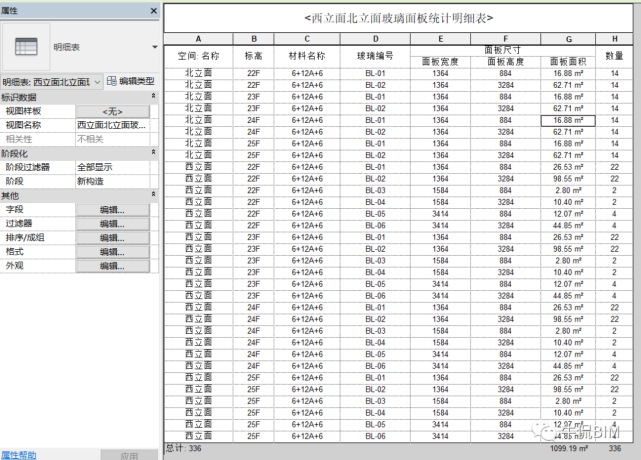Image resolution: width=641 pixels, height=460 pixels.
Task: Click the 玻璃编号 header cell
Action: (375, 56)
